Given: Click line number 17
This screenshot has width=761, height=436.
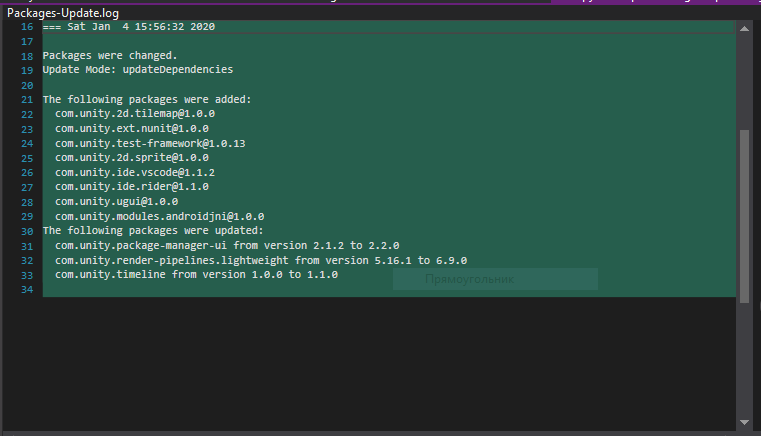Looking at the screenshot, I should coord(27,42).
